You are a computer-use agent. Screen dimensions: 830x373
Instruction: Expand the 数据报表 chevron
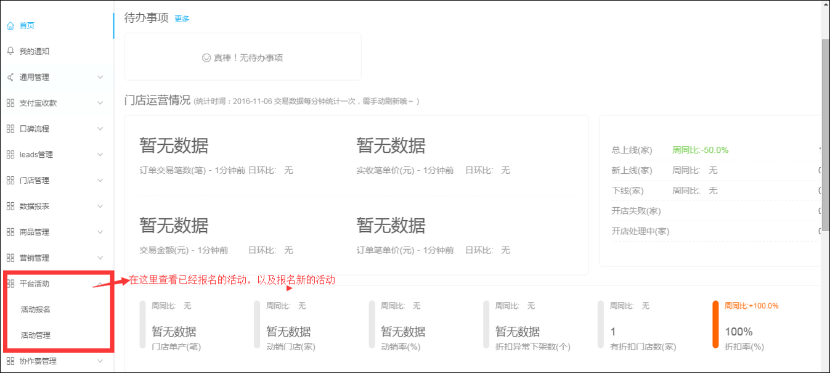101,206
